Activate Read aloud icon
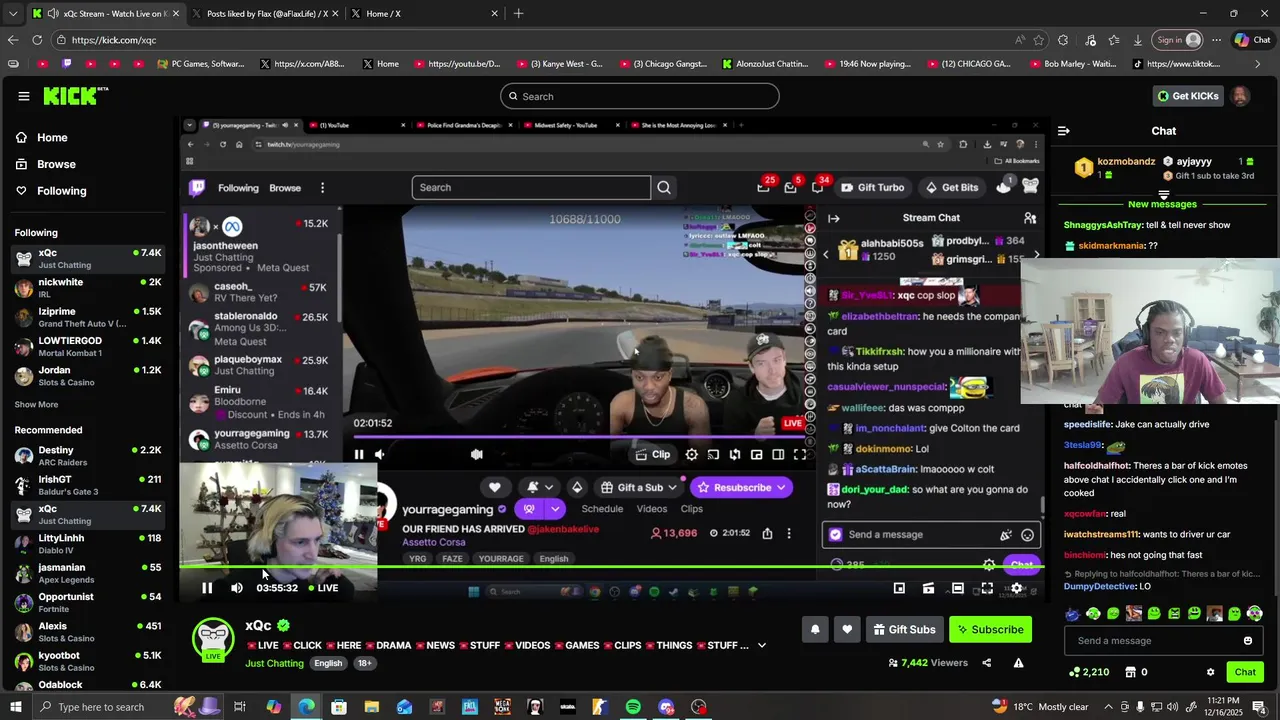This screenshot has width=1280, height=720. (x=1019, y=40)
